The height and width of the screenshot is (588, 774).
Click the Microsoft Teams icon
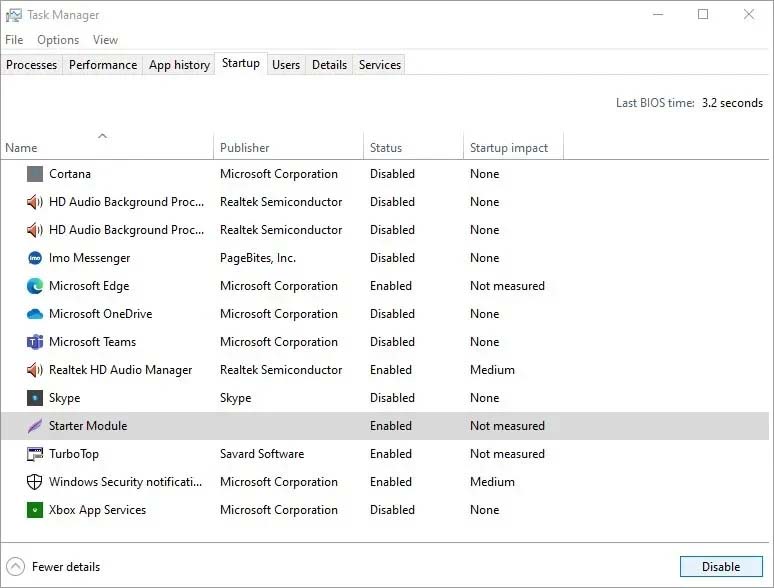(x=35, y=342)
